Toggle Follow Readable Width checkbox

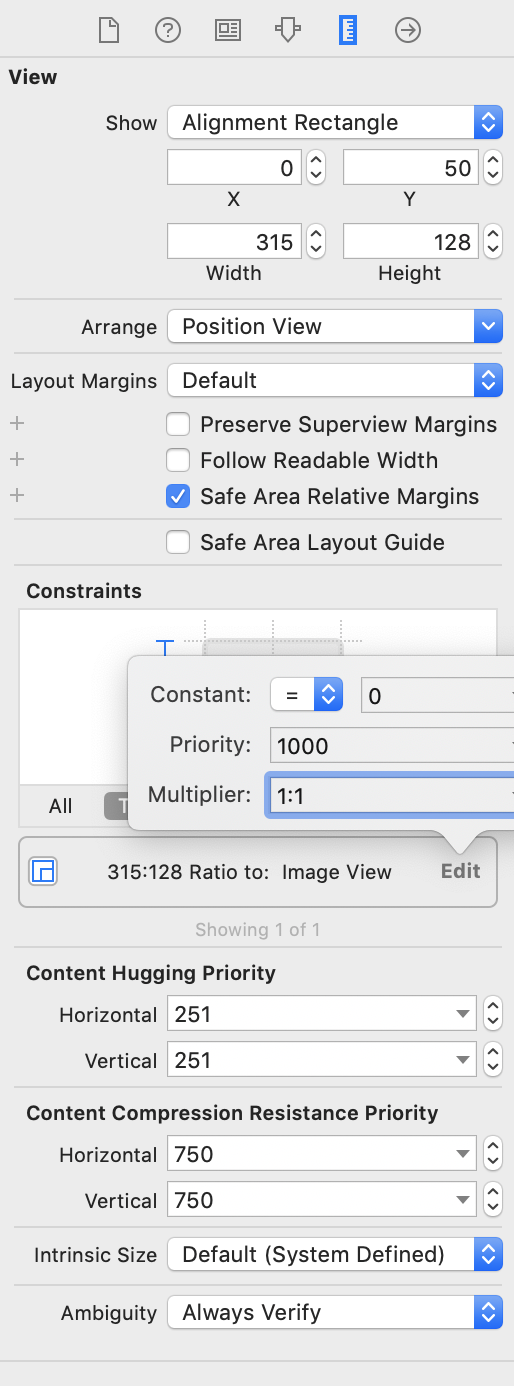[x=178, y=460]
